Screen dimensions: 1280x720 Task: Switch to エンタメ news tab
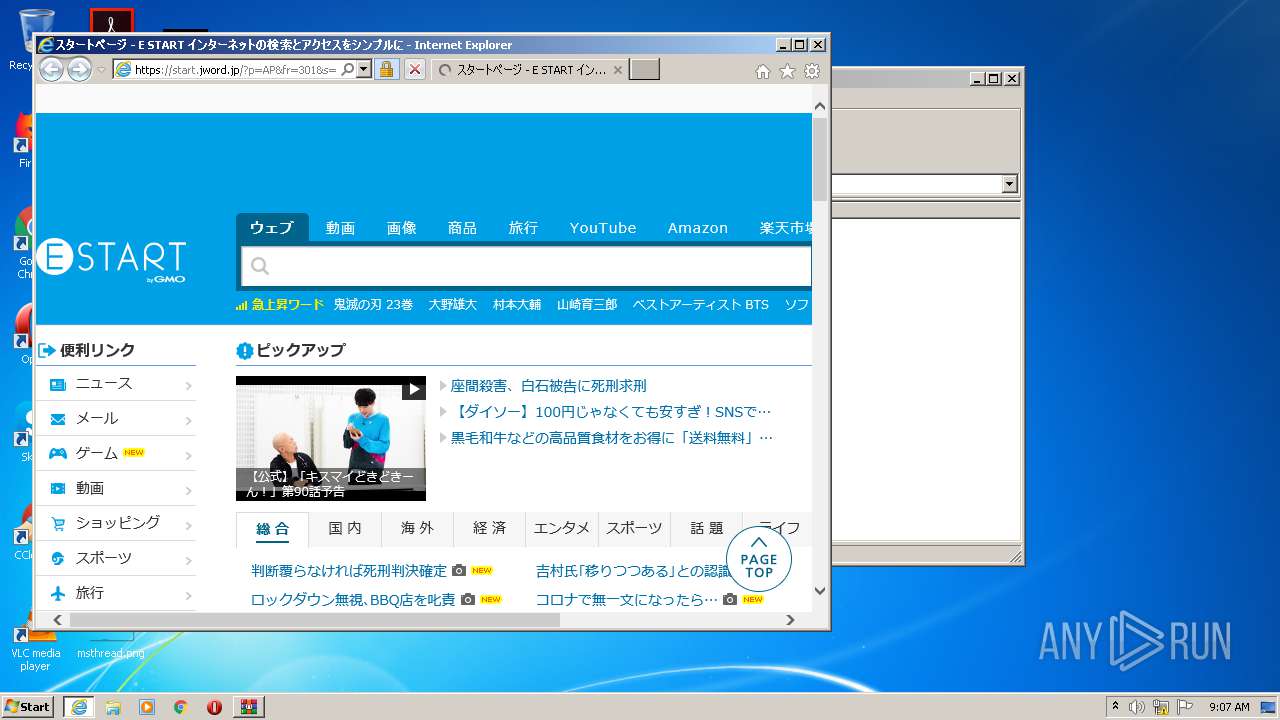(x=562, y=529)
